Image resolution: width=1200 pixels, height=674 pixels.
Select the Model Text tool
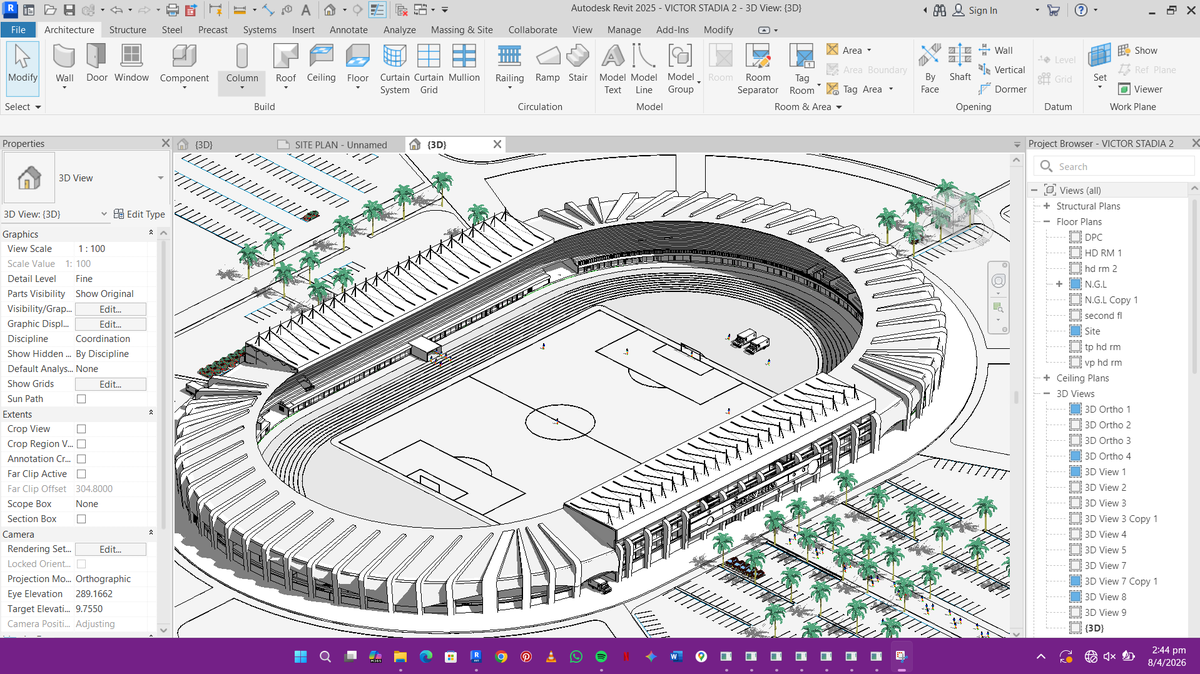(613, 70)
